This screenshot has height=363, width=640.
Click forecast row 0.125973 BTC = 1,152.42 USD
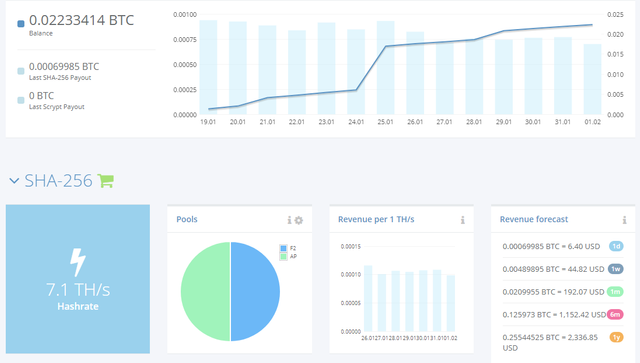554,314
